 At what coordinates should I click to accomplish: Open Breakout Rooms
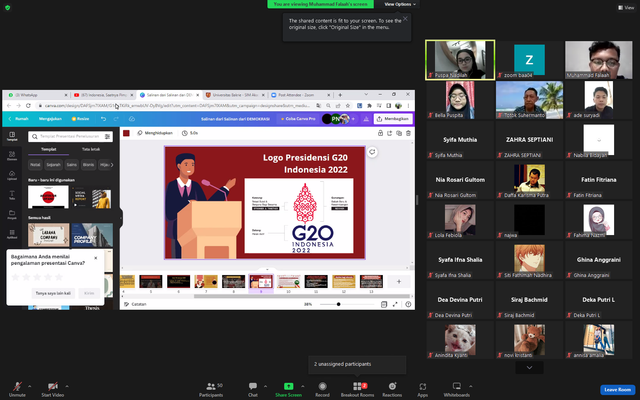click(x=358, y=389)
